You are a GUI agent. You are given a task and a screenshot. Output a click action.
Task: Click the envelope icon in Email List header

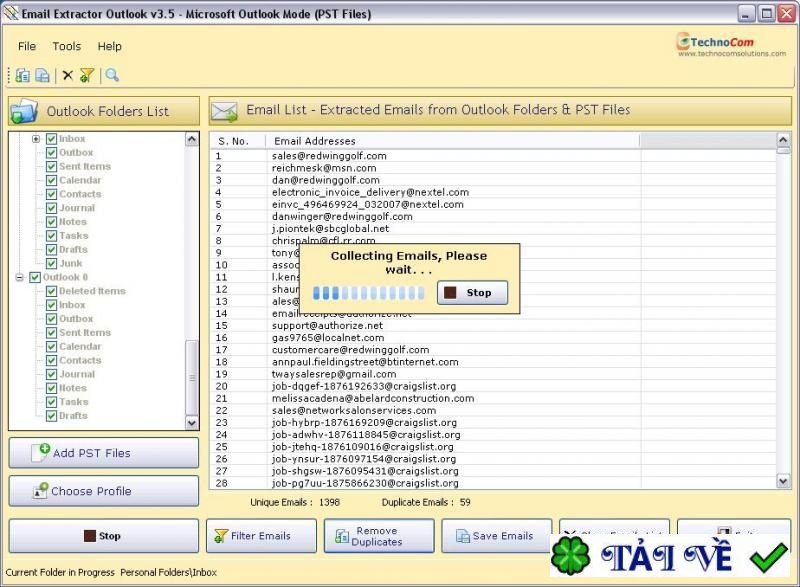pos(224,111)
